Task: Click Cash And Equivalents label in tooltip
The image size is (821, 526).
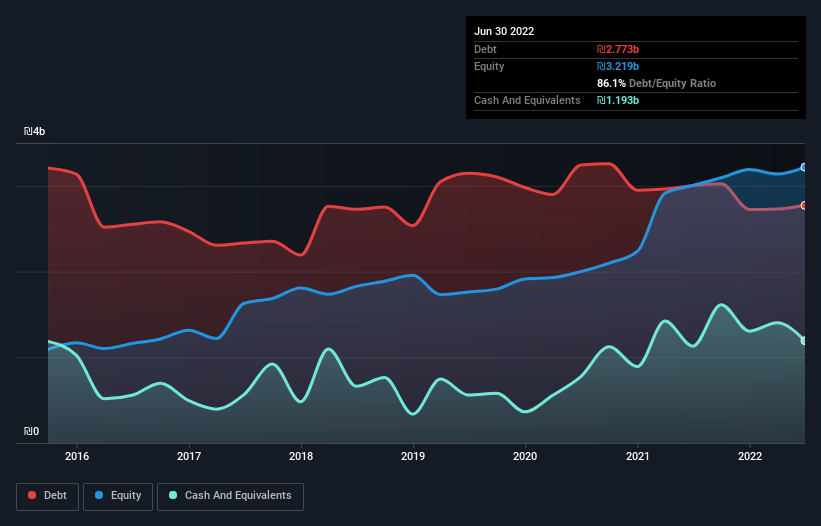Action: [527, 100]
